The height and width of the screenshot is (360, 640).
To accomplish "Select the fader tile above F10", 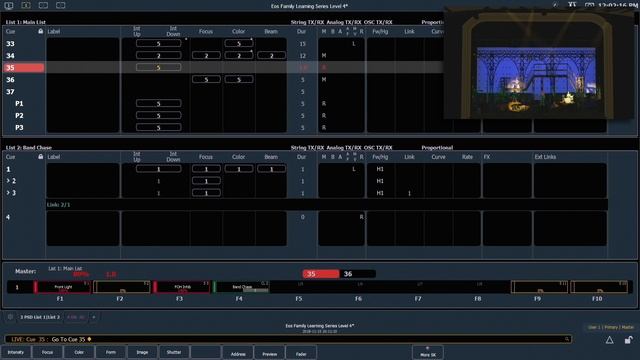I will point(599,287).
